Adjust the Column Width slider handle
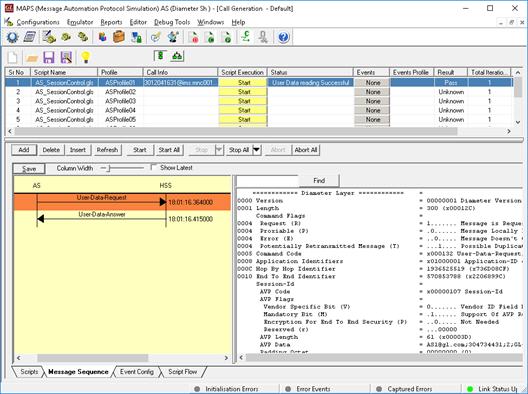Viewport: 528px width, 394px height. 108,168
